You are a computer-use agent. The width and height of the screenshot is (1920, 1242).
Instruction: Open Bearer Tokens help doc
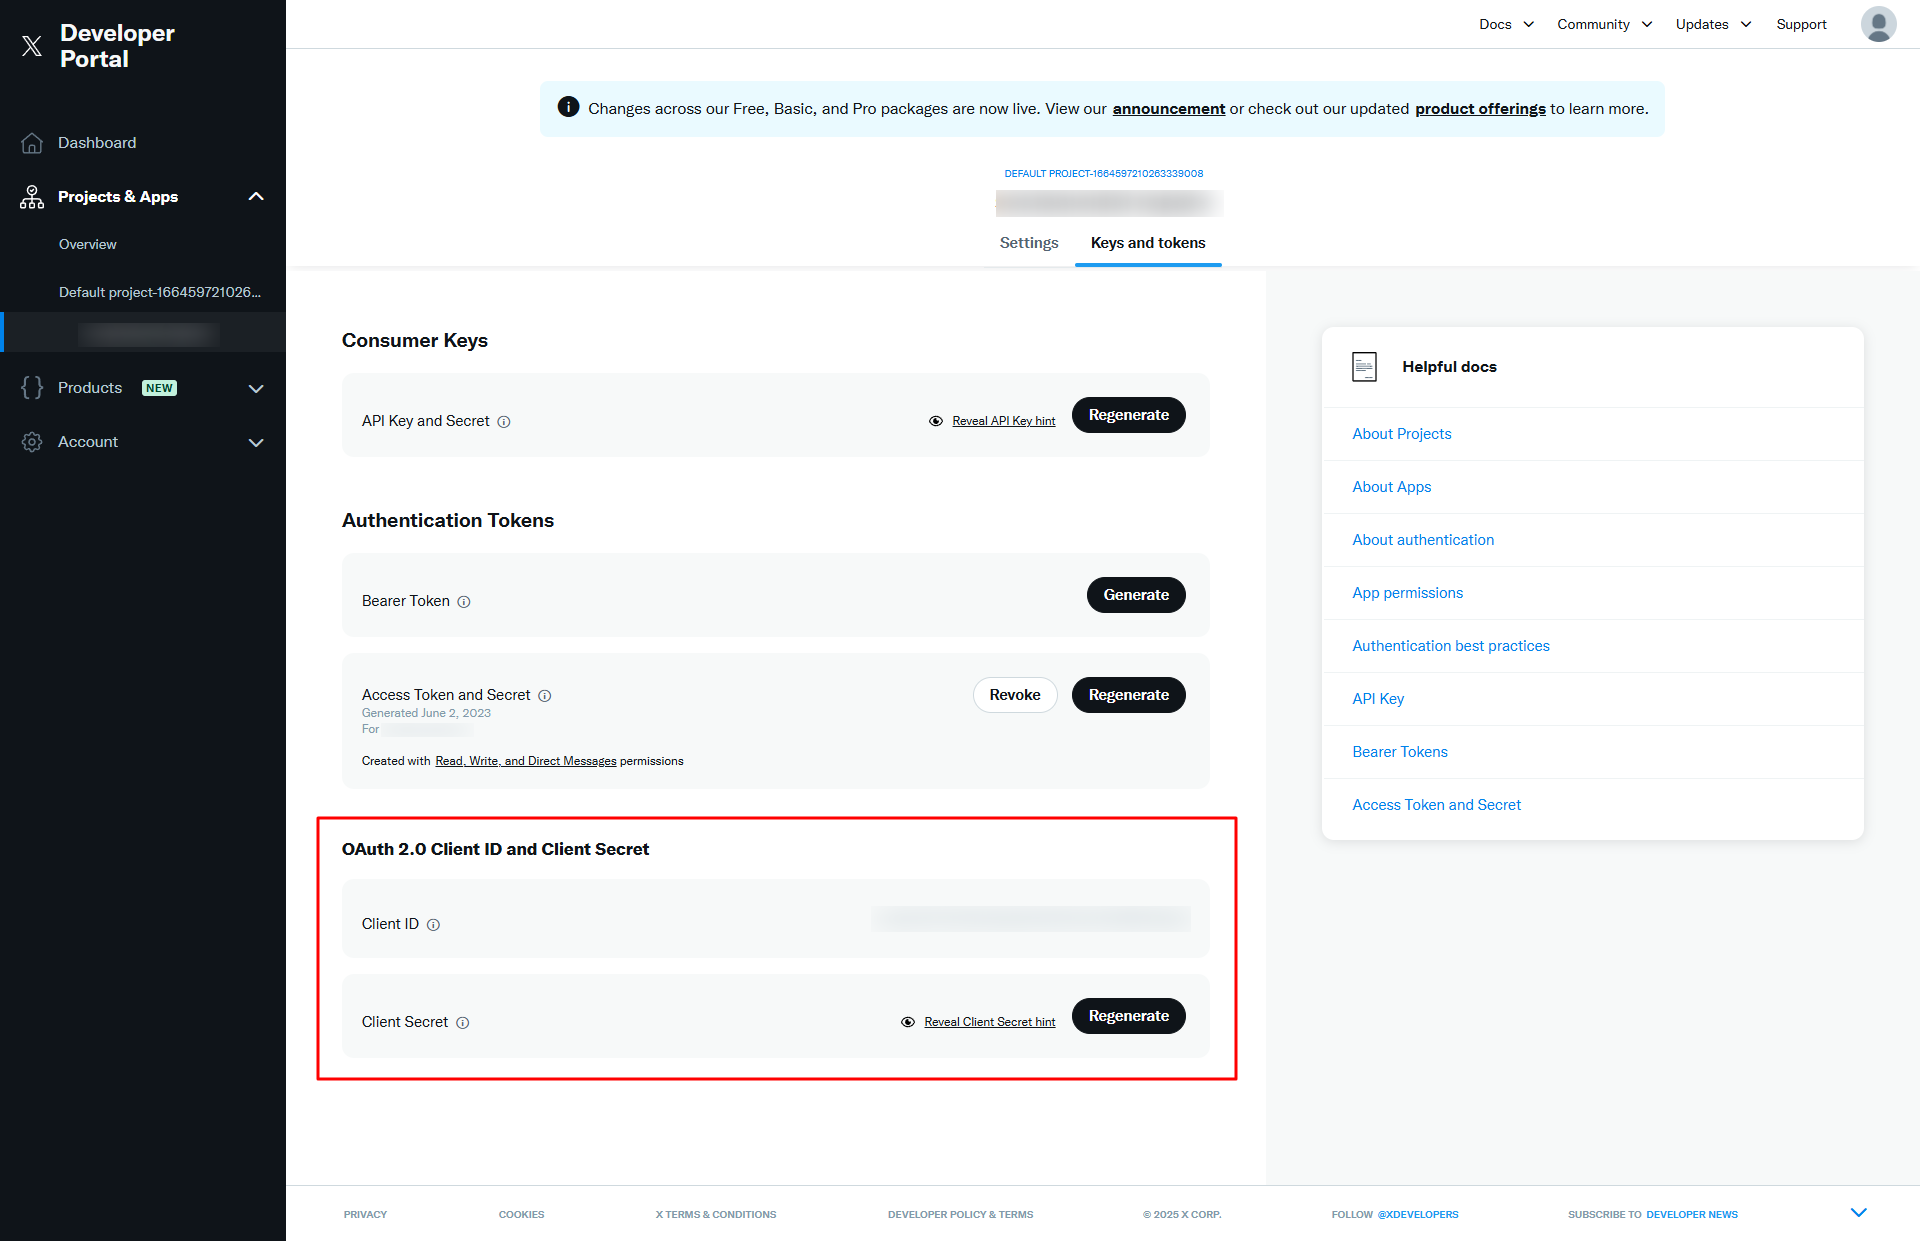click(x=1399, y=752)
